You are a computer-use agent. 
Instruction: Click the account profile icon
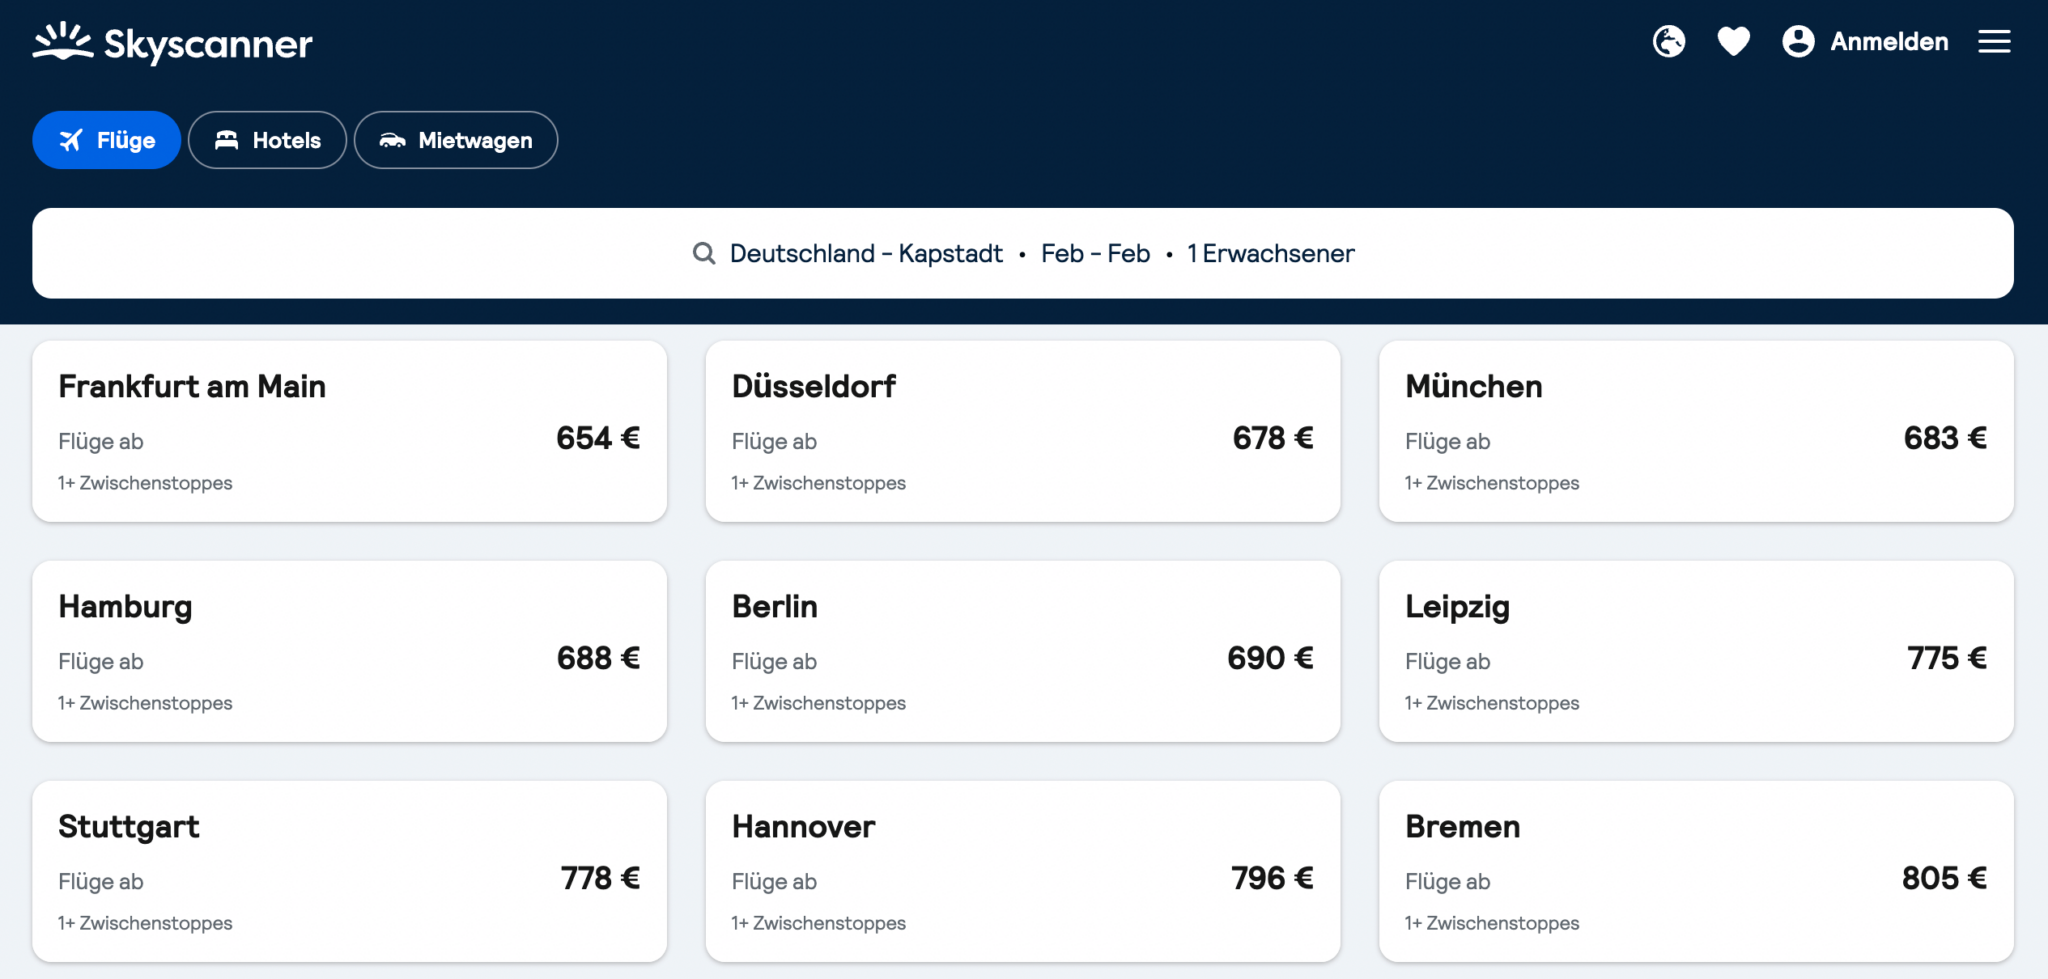(x=1797, y=42)
